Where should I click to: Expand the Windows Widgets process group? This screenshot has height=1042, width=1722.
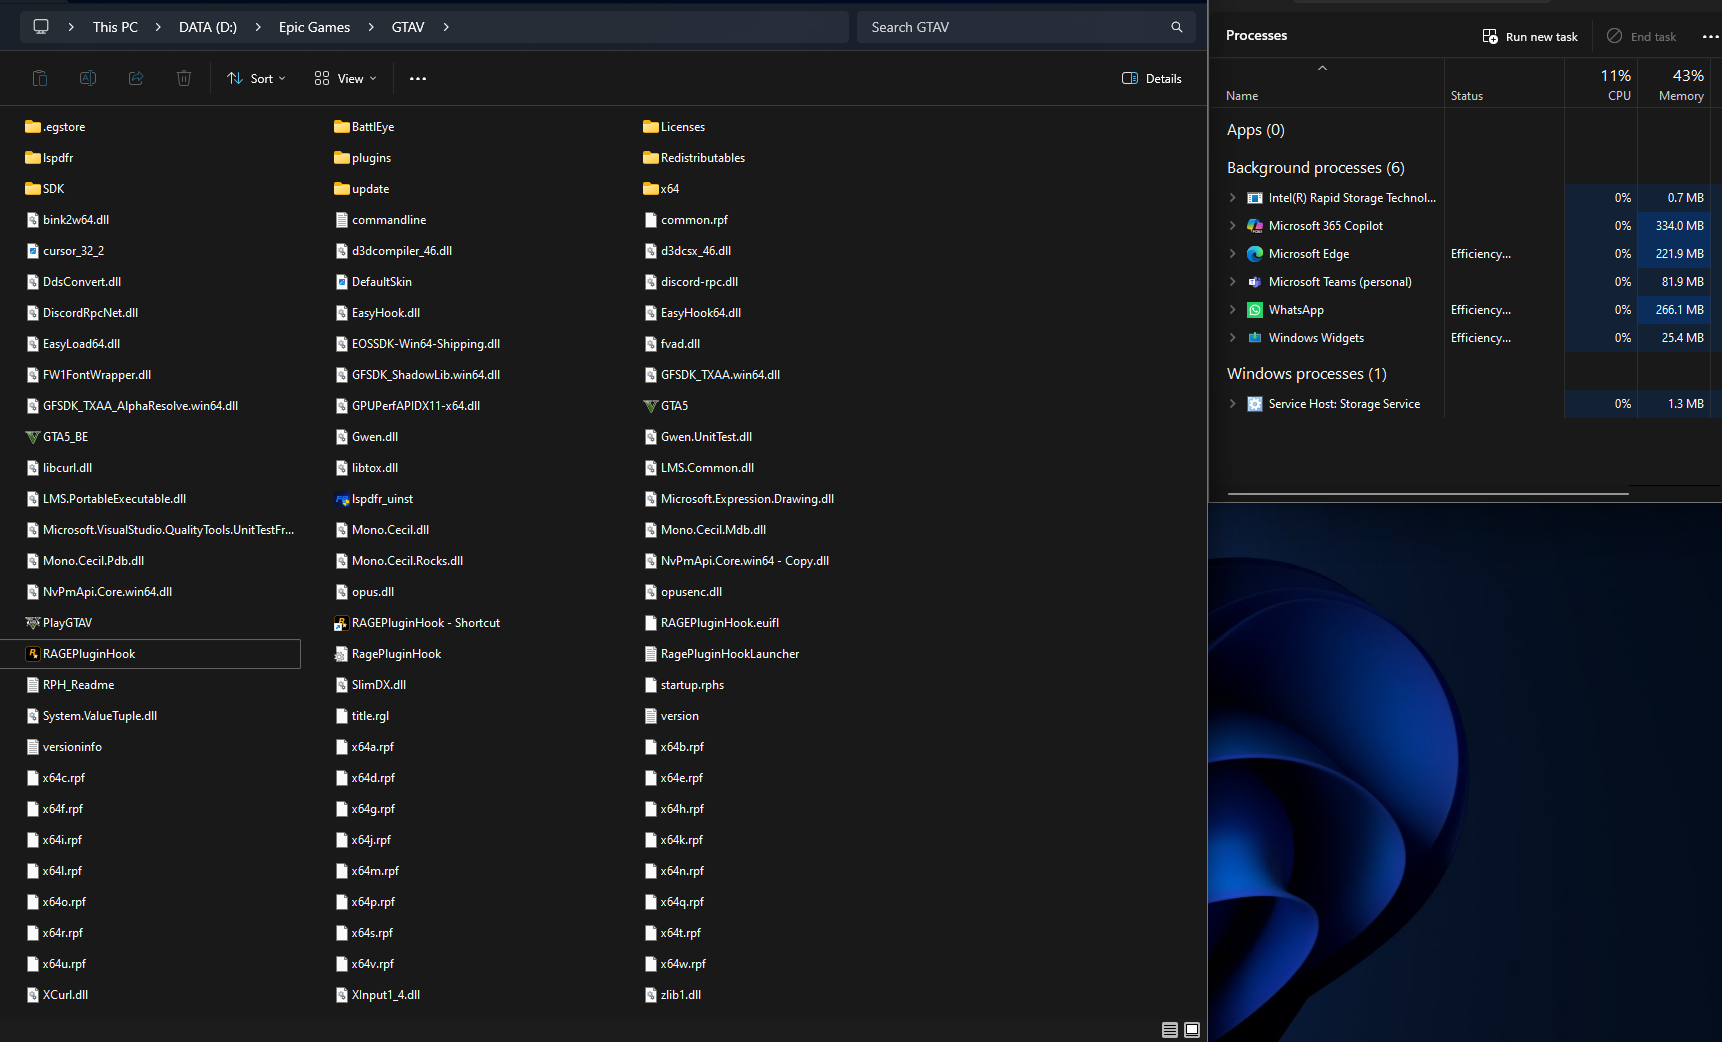(x=1233, y=338)
